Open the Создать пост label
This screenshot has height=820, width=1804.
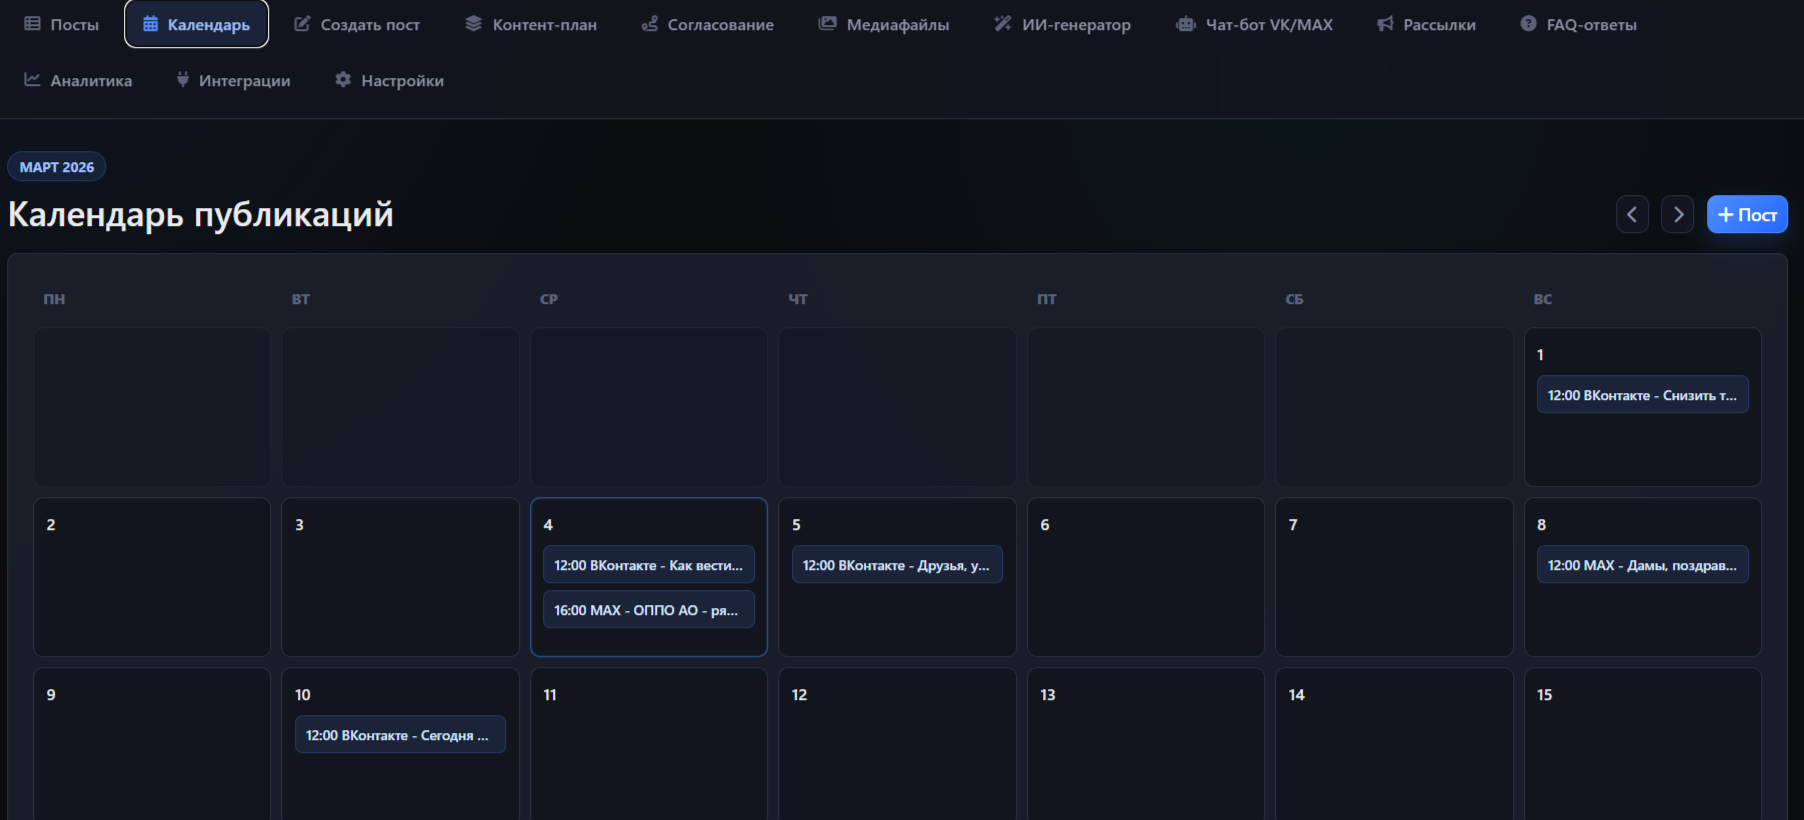pyautogui.click(x=370, y=25)
